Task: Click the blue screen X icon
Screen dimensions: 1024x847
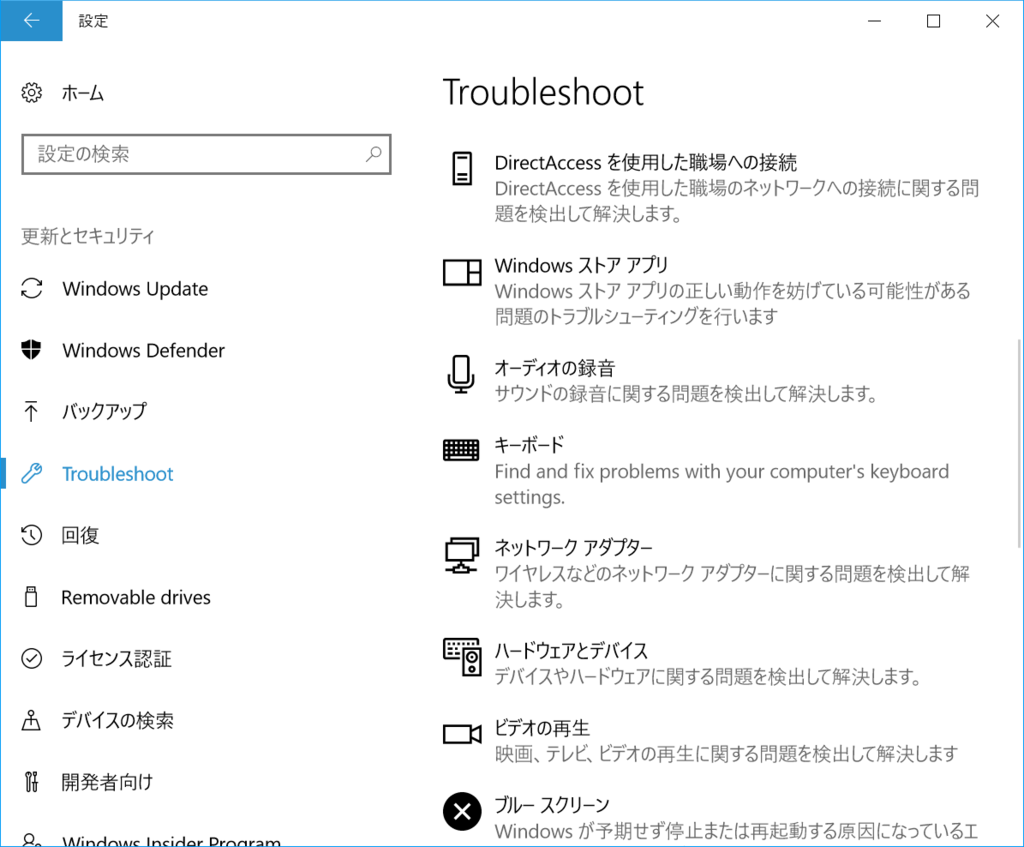Action: 462,811
